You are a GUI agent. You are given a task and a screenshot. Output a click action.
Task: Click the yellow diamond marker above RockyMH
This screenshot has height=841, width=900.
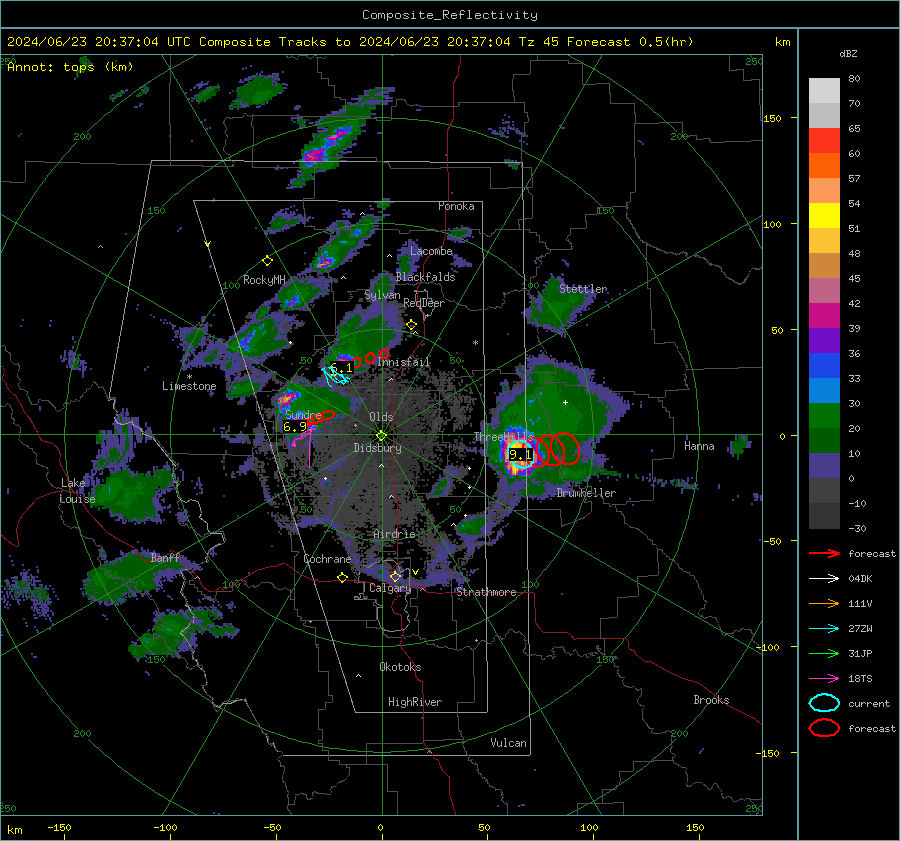(267, 261)
